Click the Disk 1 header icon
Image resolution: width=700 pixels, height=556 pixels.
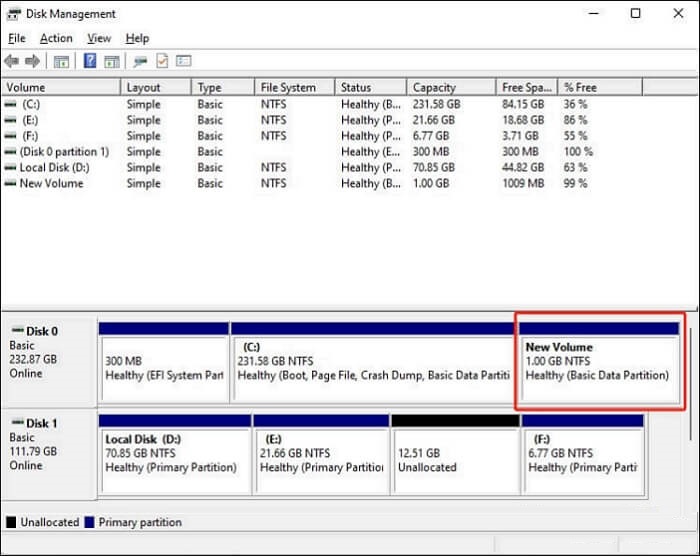click(17, 422)
